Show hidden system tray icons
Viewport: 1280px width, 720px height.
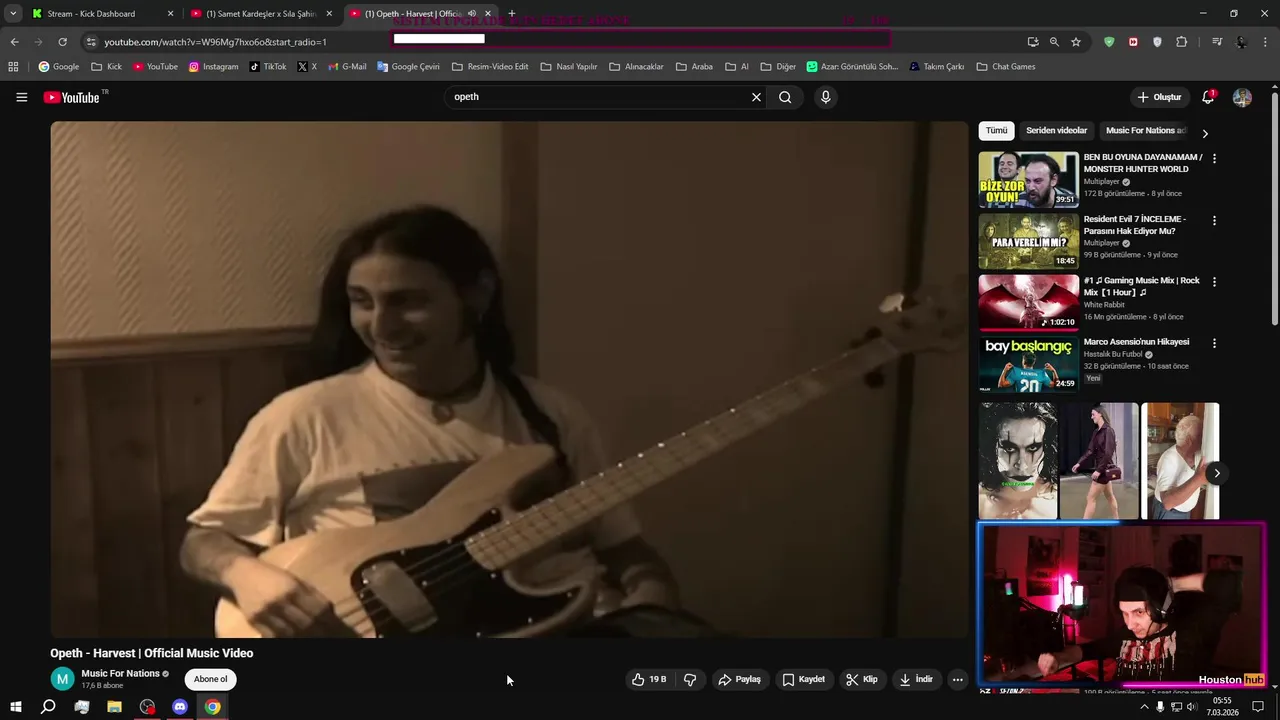pyautogui.click(x=1144, y=707)
